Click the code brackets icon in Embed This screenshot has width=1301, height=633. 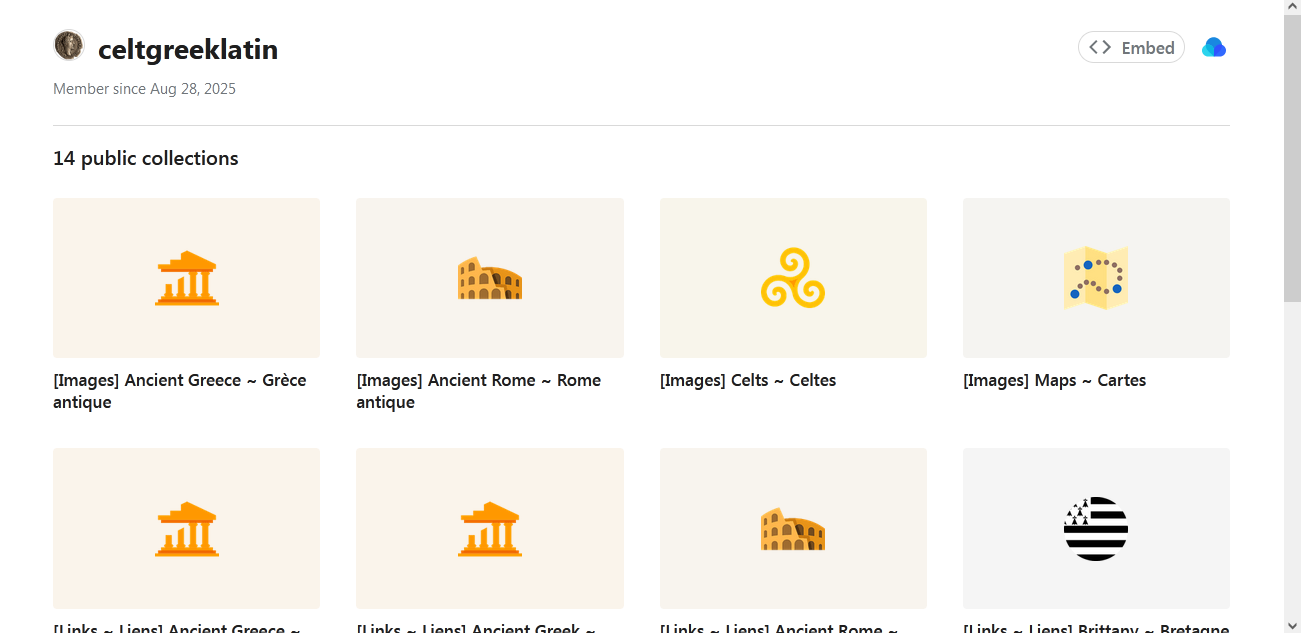pyautogui.click(x=1100, y=47)
